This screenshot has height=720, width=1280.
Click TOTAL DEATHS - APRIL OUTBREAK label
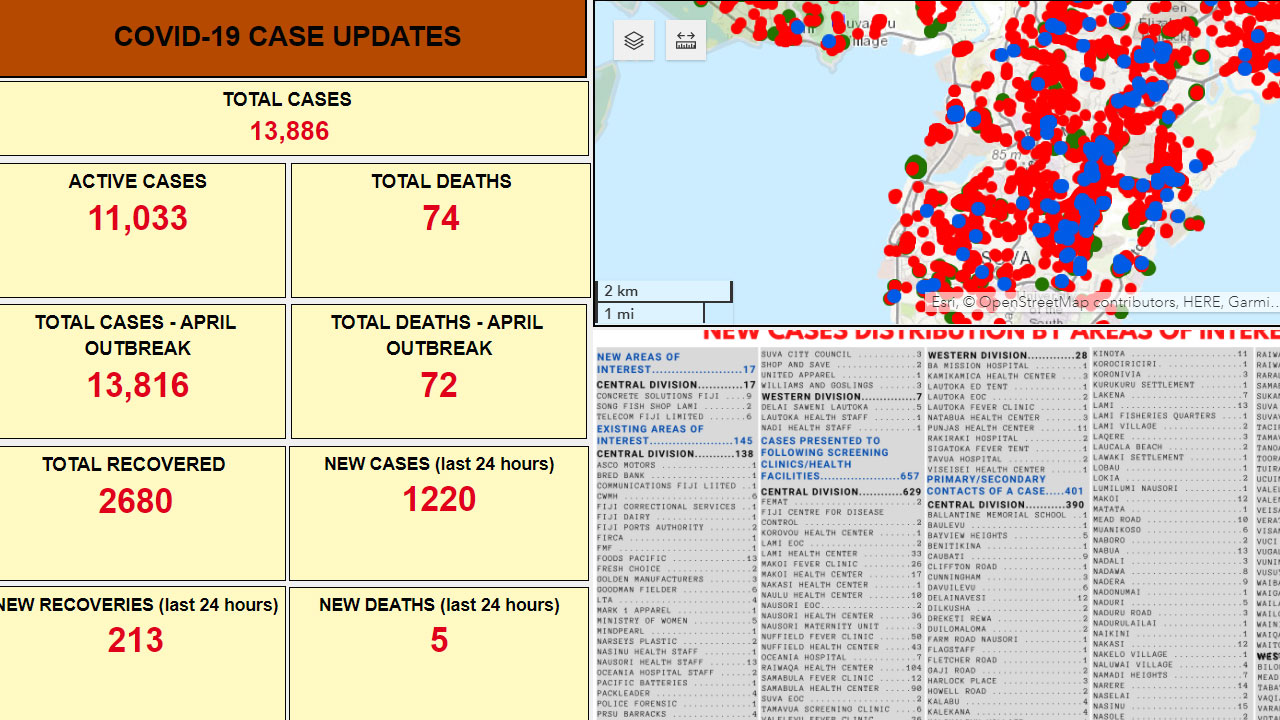tap(438, 336)
